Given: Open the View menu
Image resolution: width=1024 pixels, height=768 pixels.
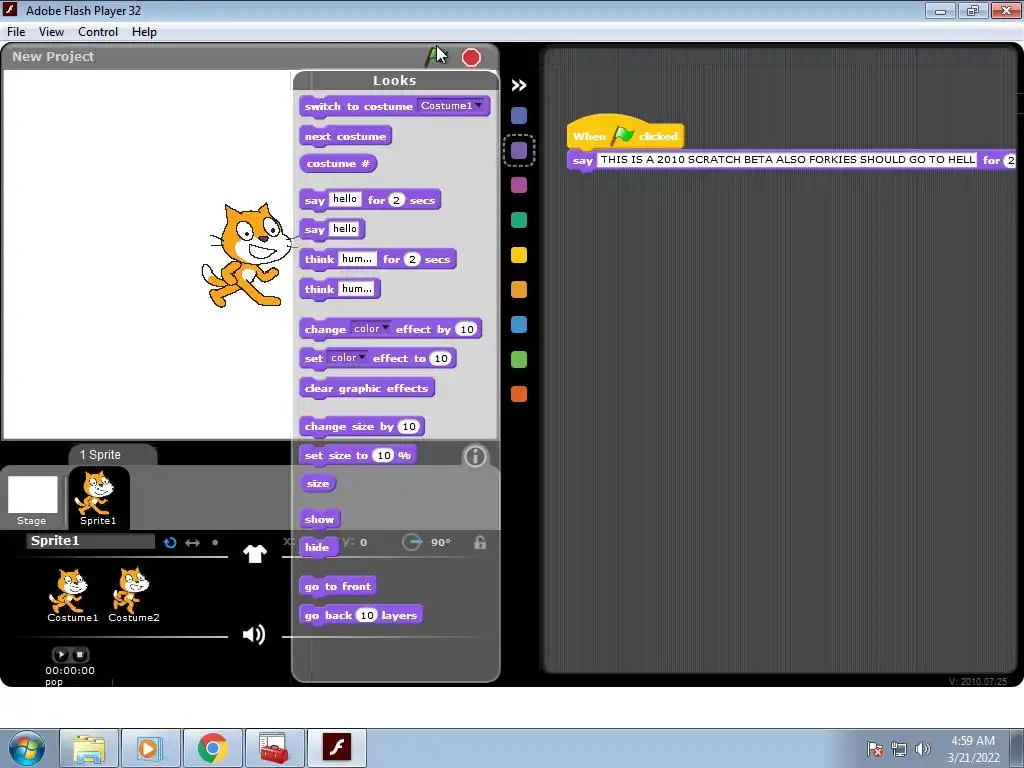Looking at the screenshot, I should (x=51, y=31).
